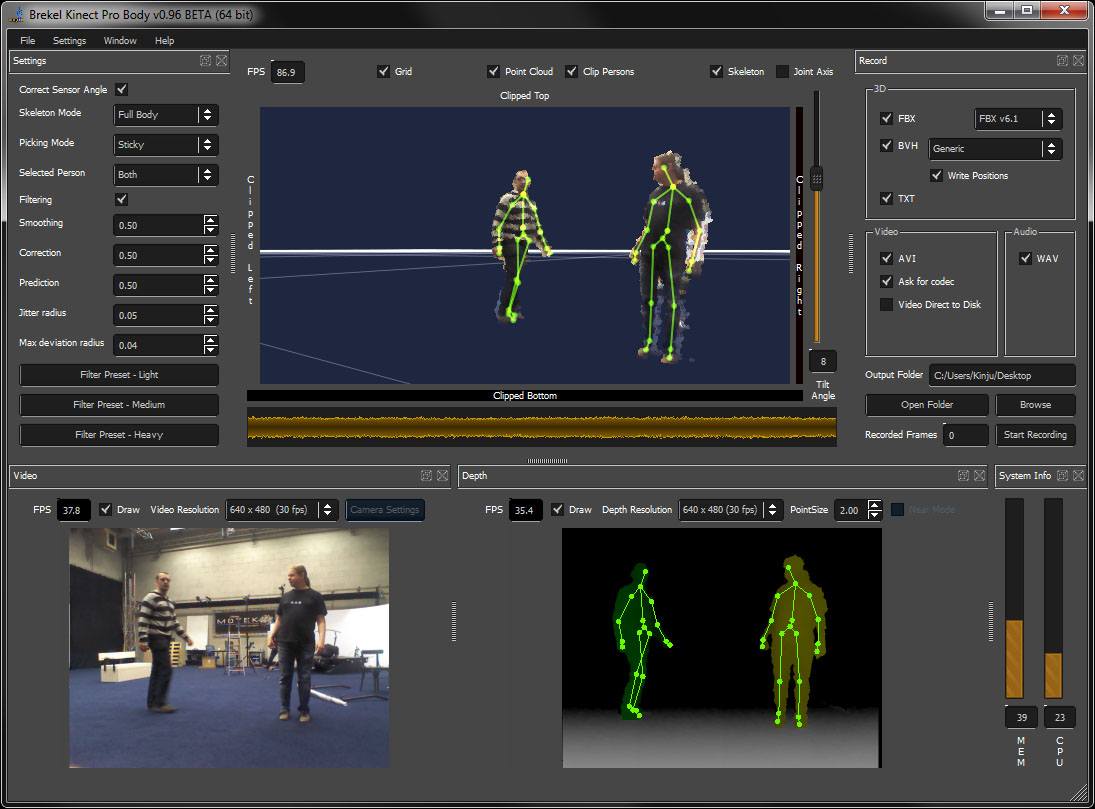Click the Tilt Angle slider handle
The height and width of the screenshot is (809, 1095).
[x=817, y=179]
